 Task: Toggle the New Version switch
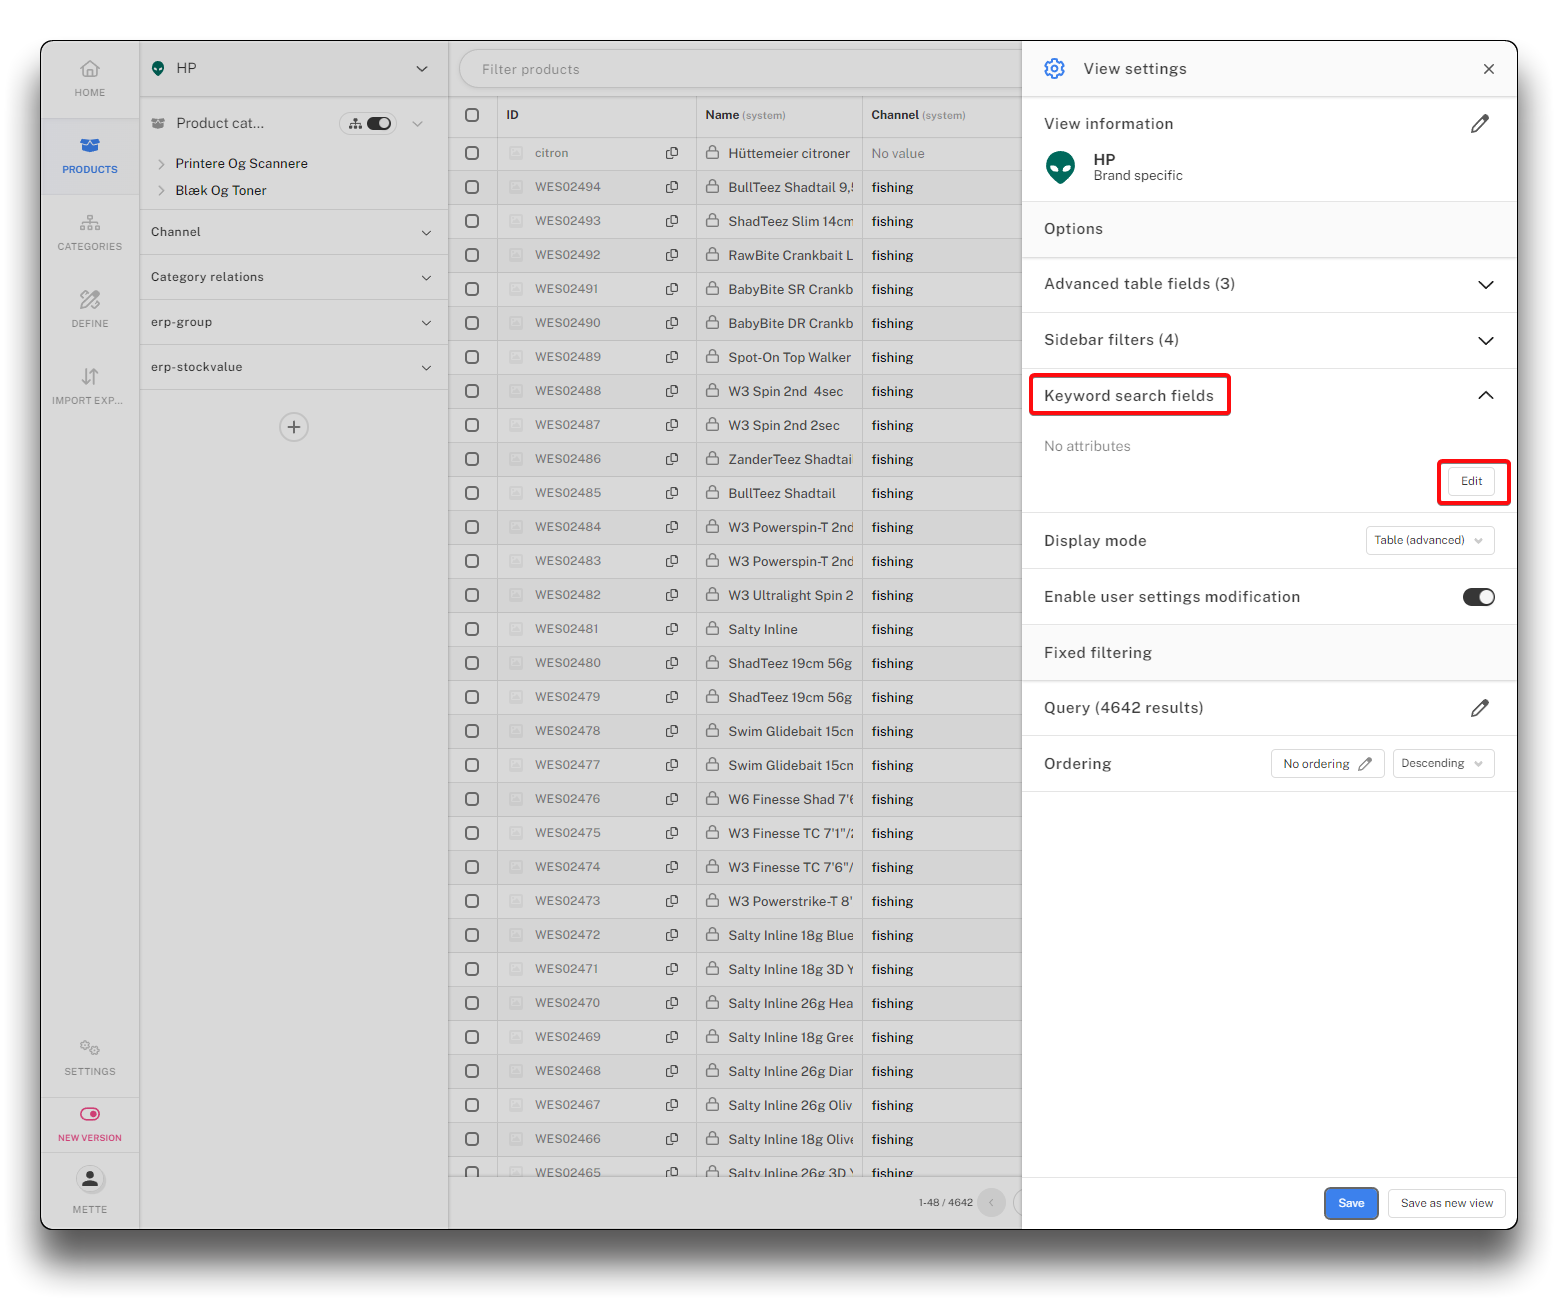pos(90,1114)
